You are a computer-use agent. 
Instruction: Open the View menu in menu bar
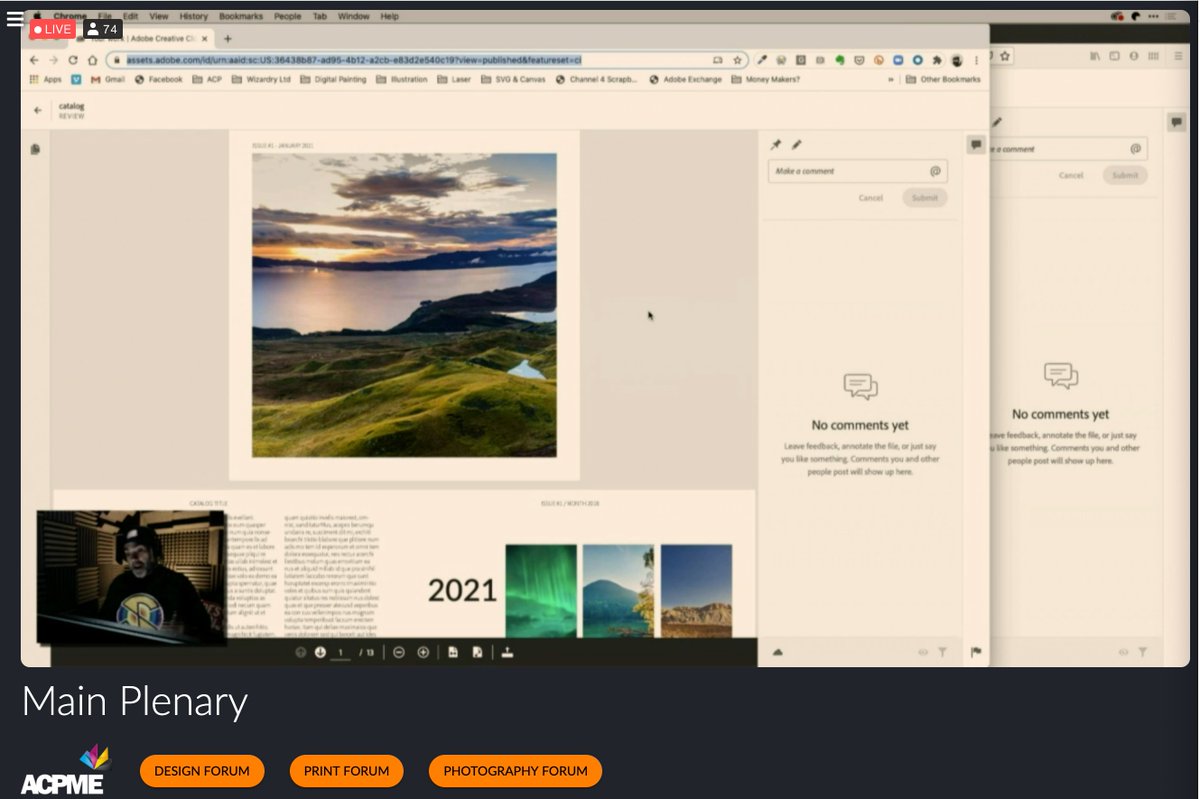point(159,17)
